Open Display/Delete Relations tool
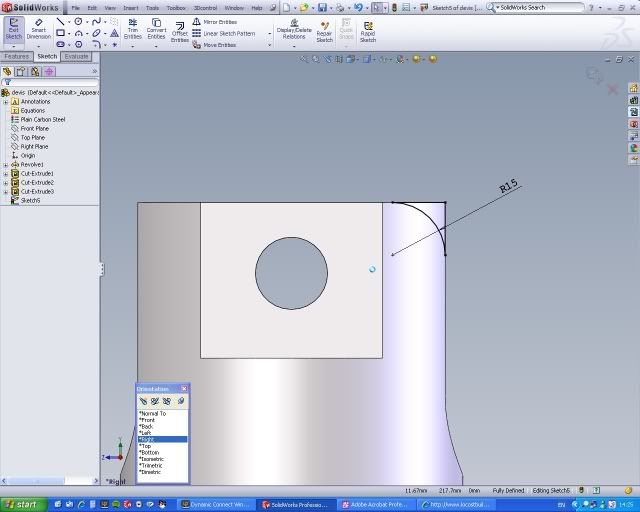The width and height of the screenshot is (640, 512). point(293,30)
